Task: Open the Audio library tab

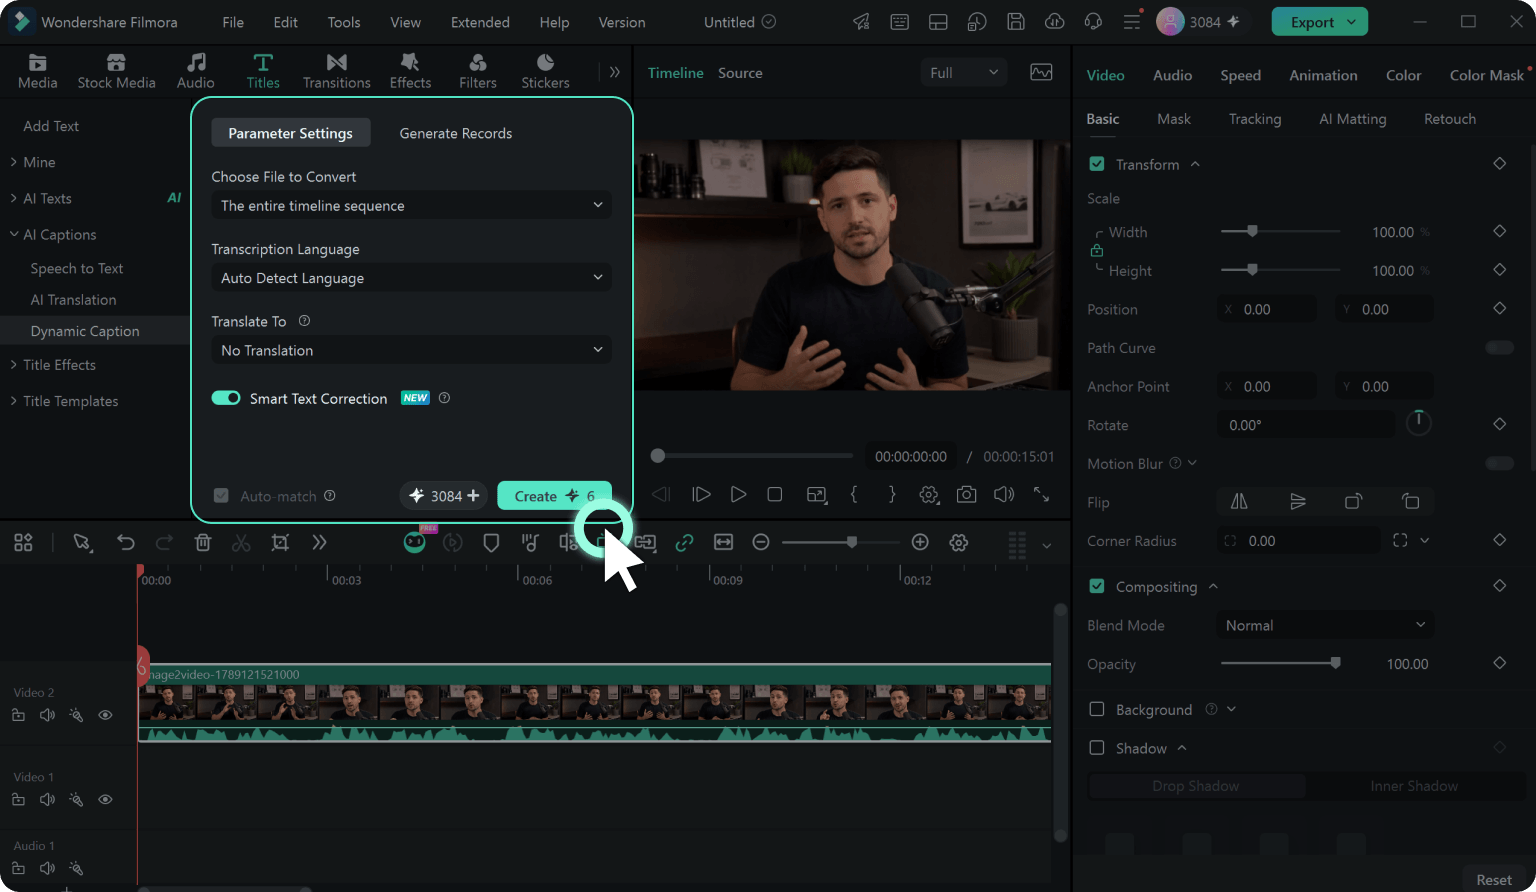Action: pyautogui.click(x=196, y=72)
